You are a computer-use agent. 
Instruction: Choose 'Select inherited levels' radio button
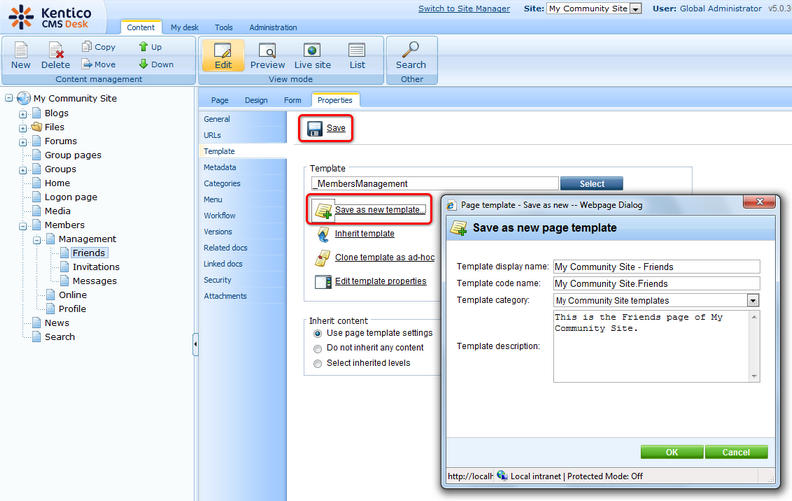point(318,364)
